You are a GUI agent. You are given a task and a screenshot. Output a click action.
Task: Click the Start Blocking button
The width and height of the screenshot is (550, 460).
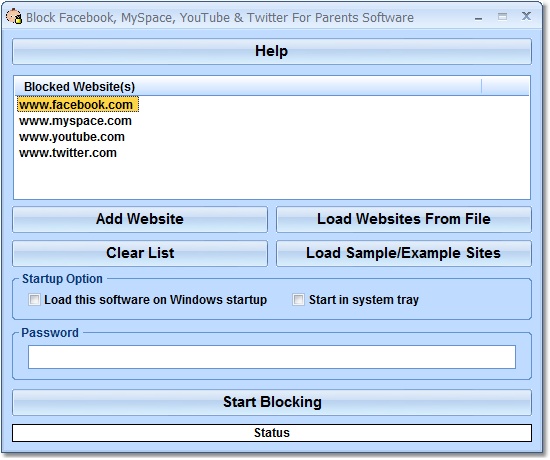(x=272, y=402)
